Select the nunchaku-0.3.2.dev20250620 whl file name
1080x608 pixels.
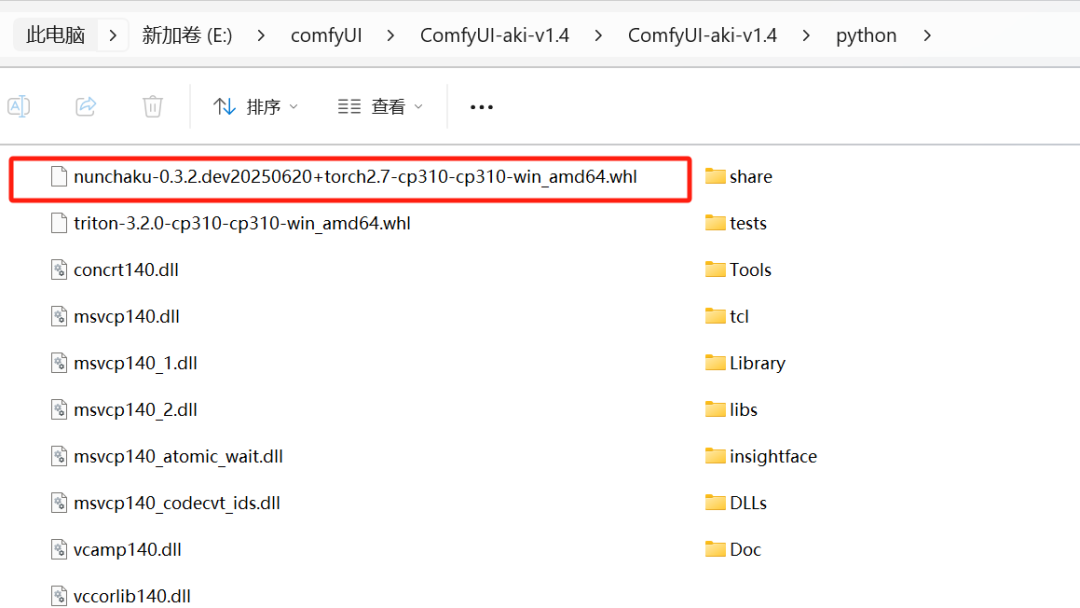coord(355,177)
